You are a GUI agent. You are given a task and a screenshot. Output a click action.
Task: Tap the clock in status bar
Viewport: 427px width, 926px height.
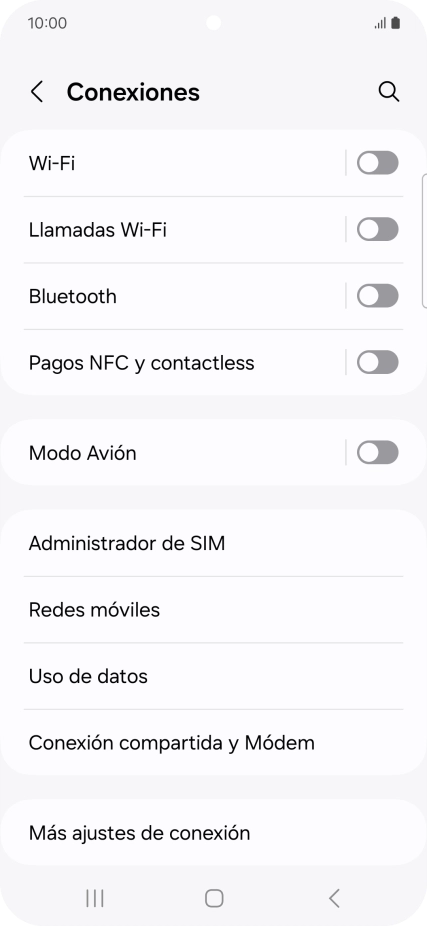pos(47,23)
